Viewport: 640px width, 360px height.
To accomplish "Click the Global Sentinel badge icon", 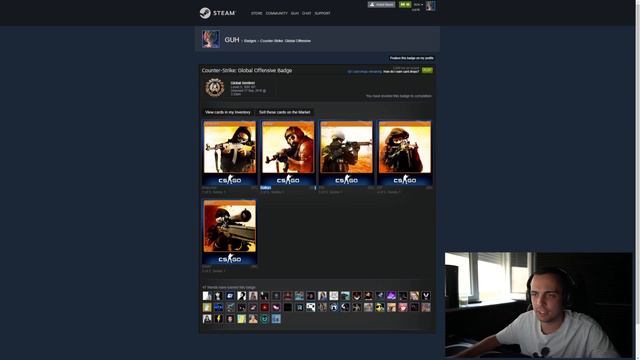I will click(x=215, y=87).
